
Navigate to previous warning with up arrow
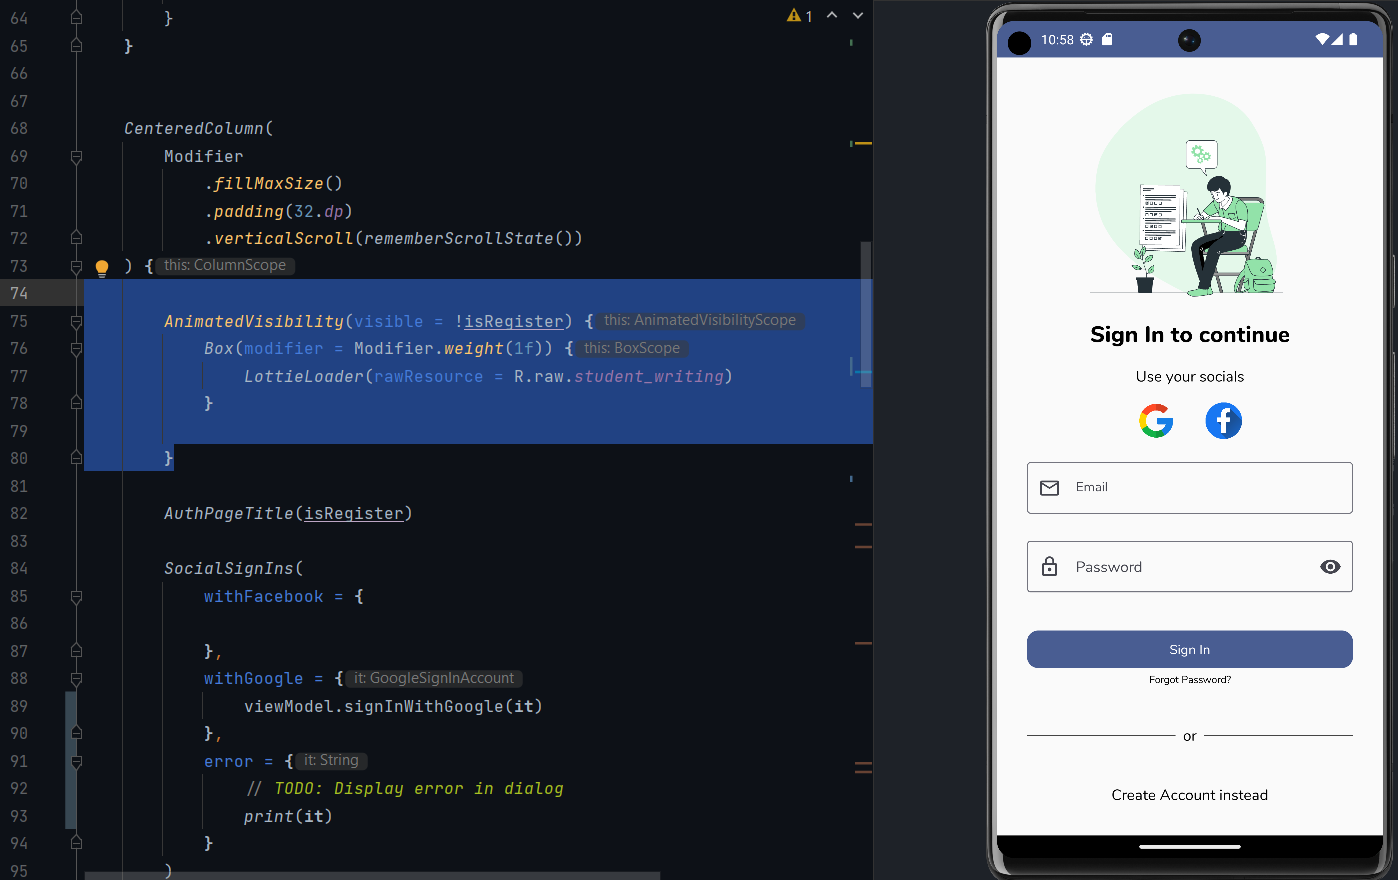coord(831,15)
